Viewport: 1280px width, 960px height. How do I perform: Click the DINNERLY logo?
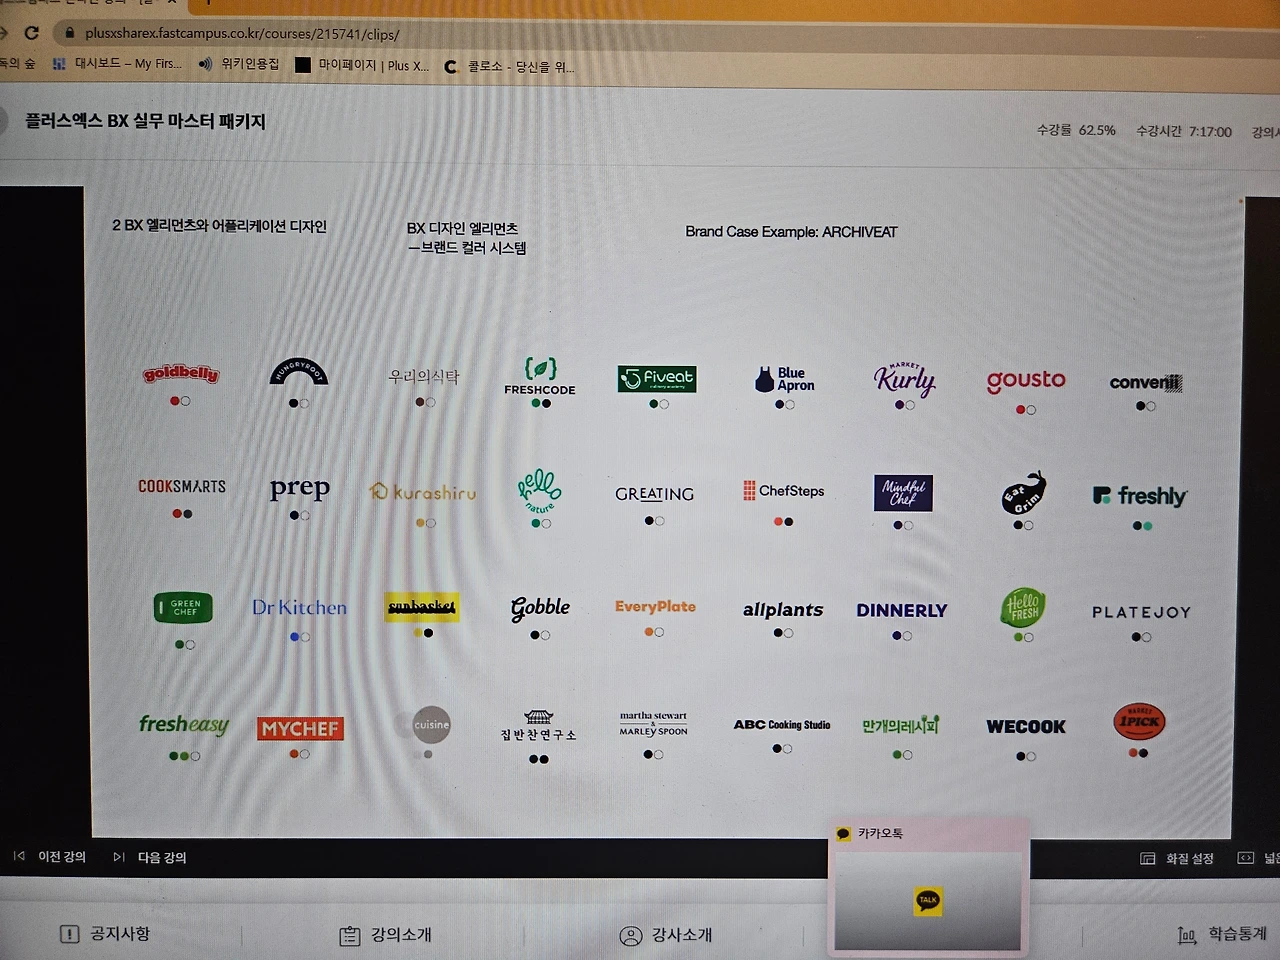pyautogui.click(x=902, y=610)
